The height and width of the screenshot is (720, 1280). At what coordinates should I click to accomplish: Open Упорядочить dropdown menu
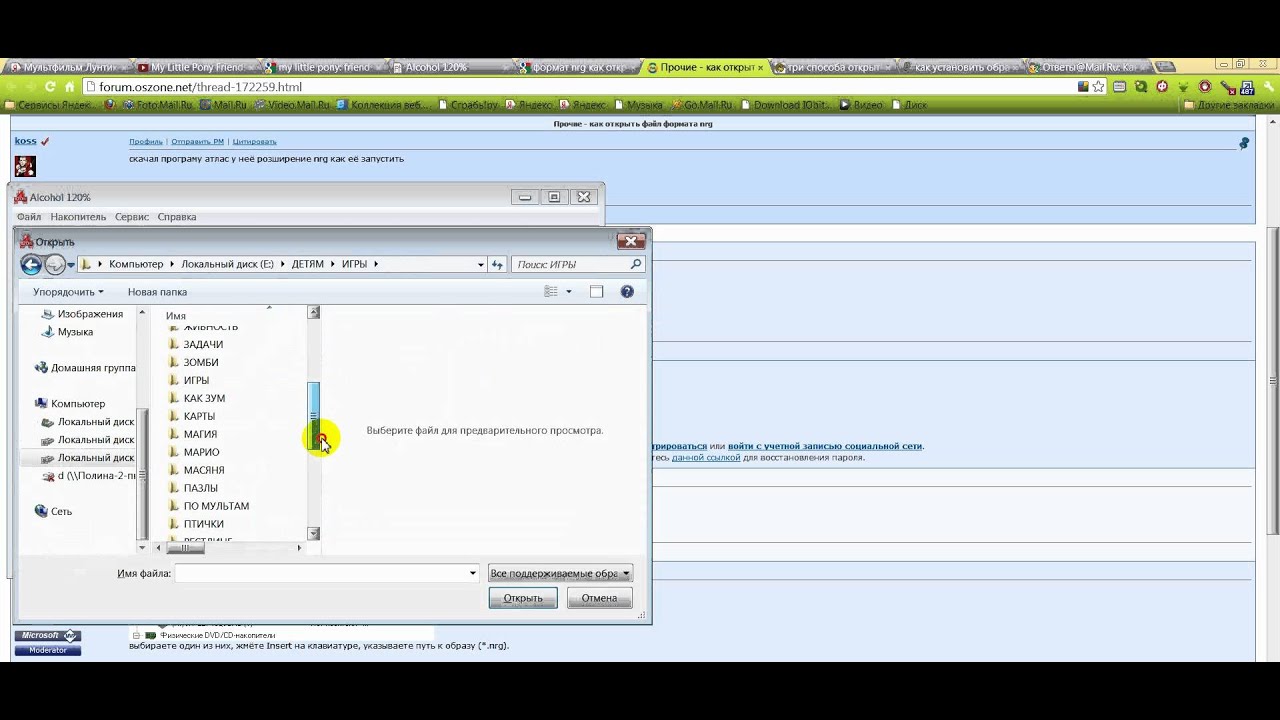point(68,292)
